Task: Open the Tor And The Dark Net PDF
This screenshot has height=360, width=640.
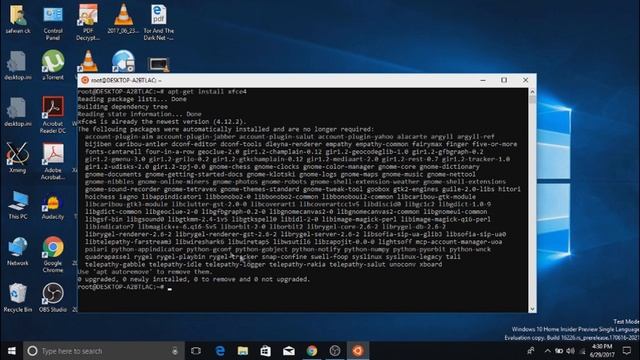Action: (158, 22)
